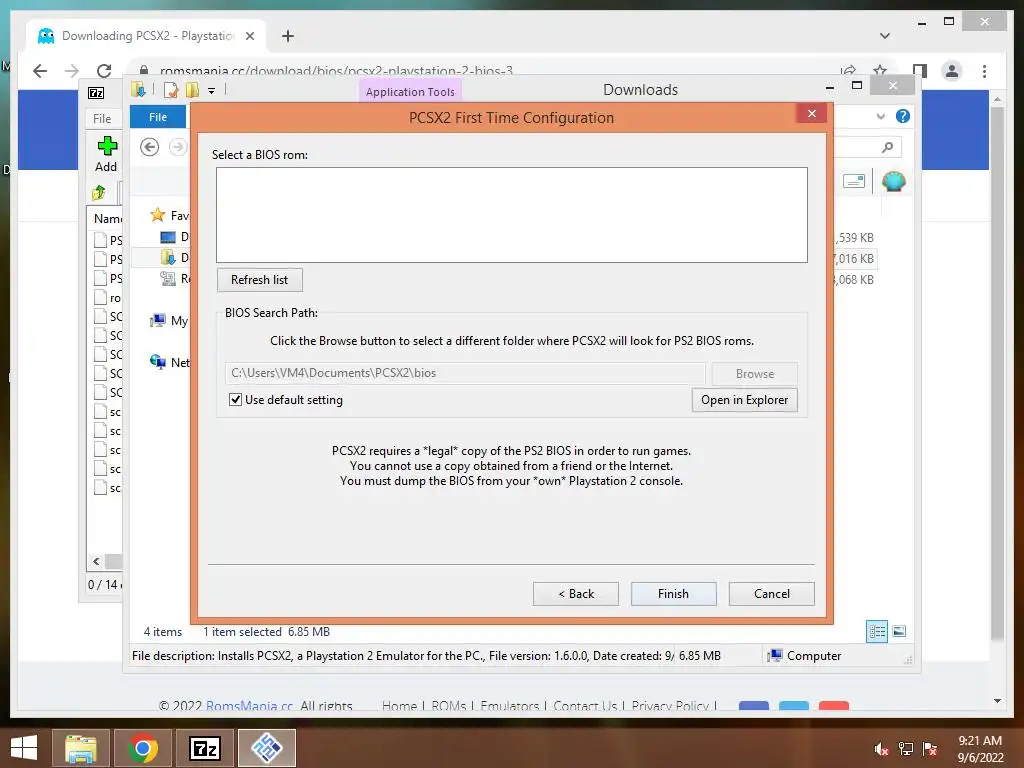Click the muted volume tray icon
This screenshot has height=768, width=1024.
[x=880, y=748]
